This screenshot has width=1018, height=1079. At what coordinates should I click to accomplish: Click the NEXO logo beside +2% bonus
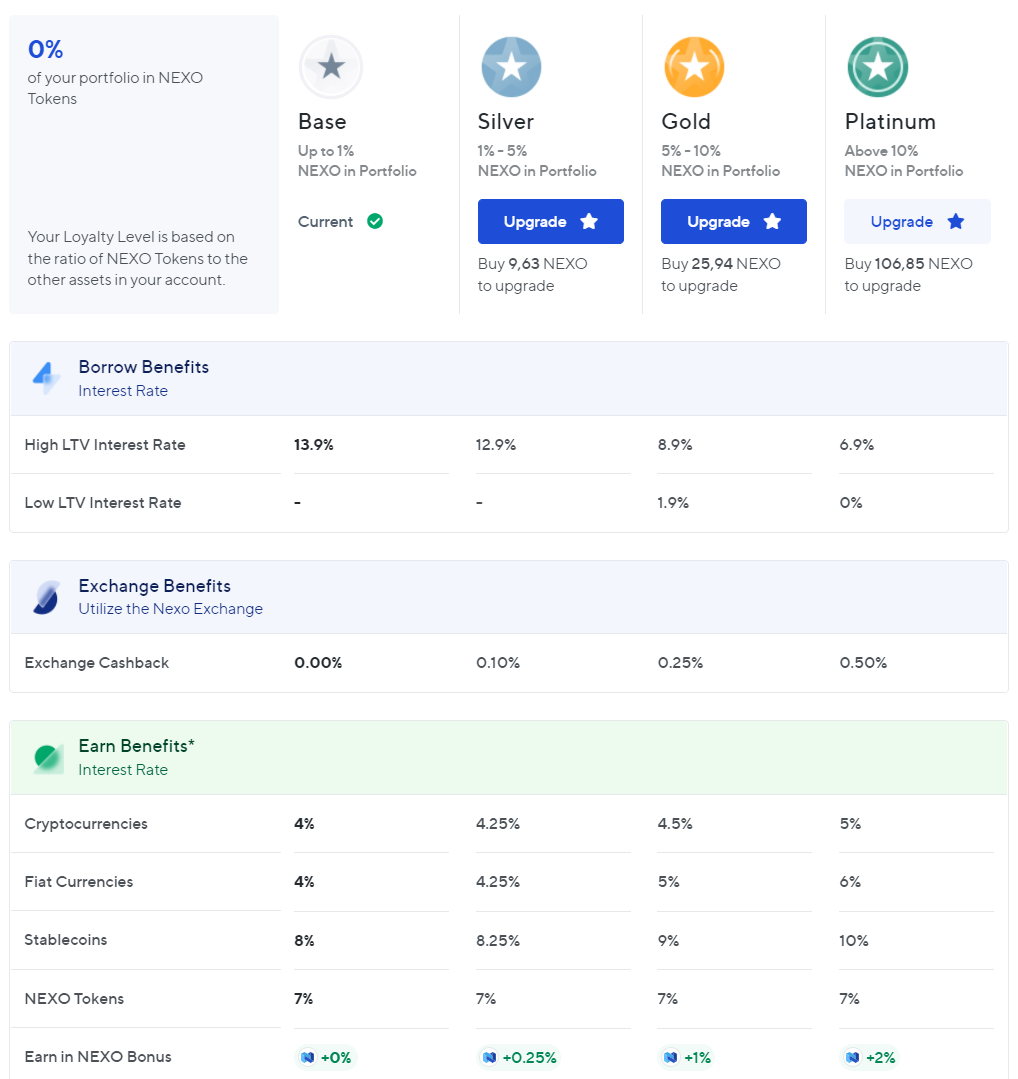click(852, 1057)
